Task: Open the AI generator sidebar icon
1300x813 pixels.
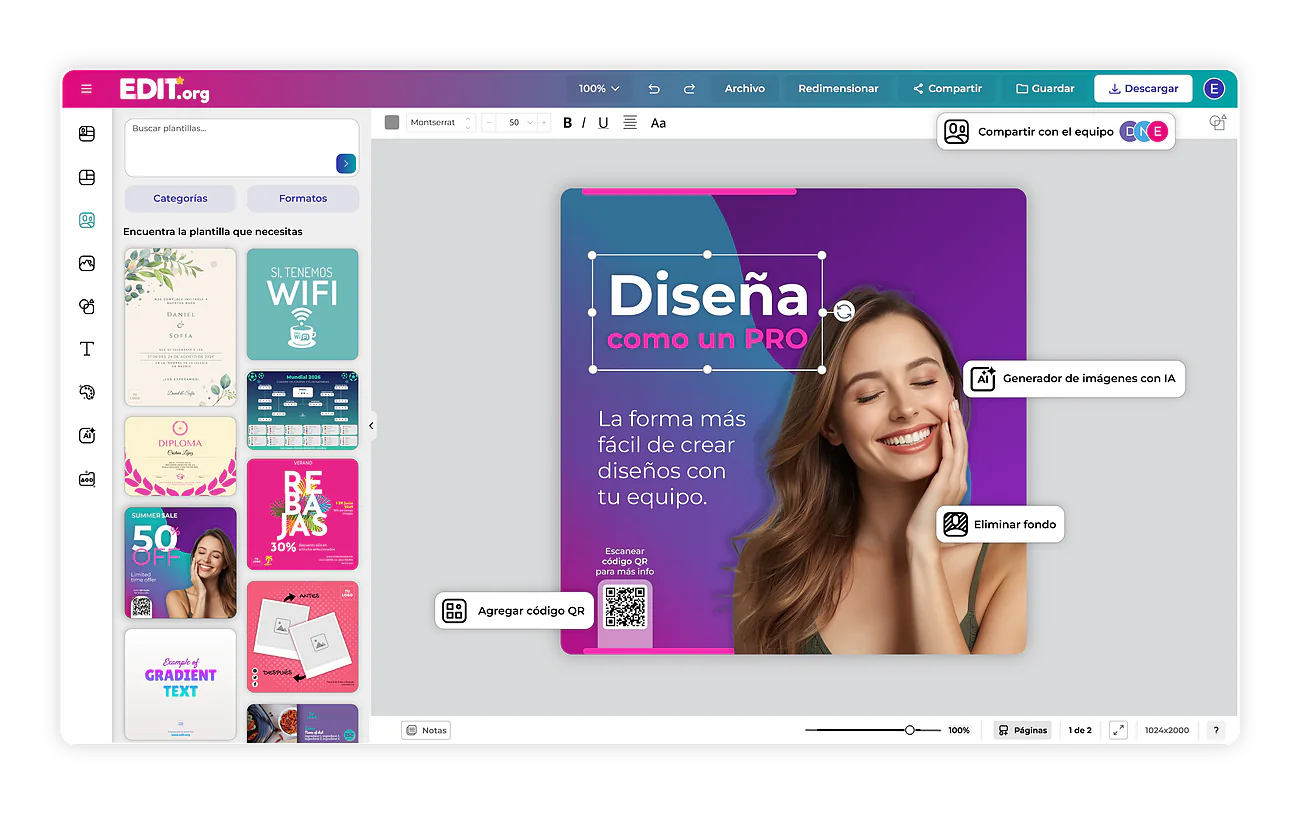Action: pos(87,436)
